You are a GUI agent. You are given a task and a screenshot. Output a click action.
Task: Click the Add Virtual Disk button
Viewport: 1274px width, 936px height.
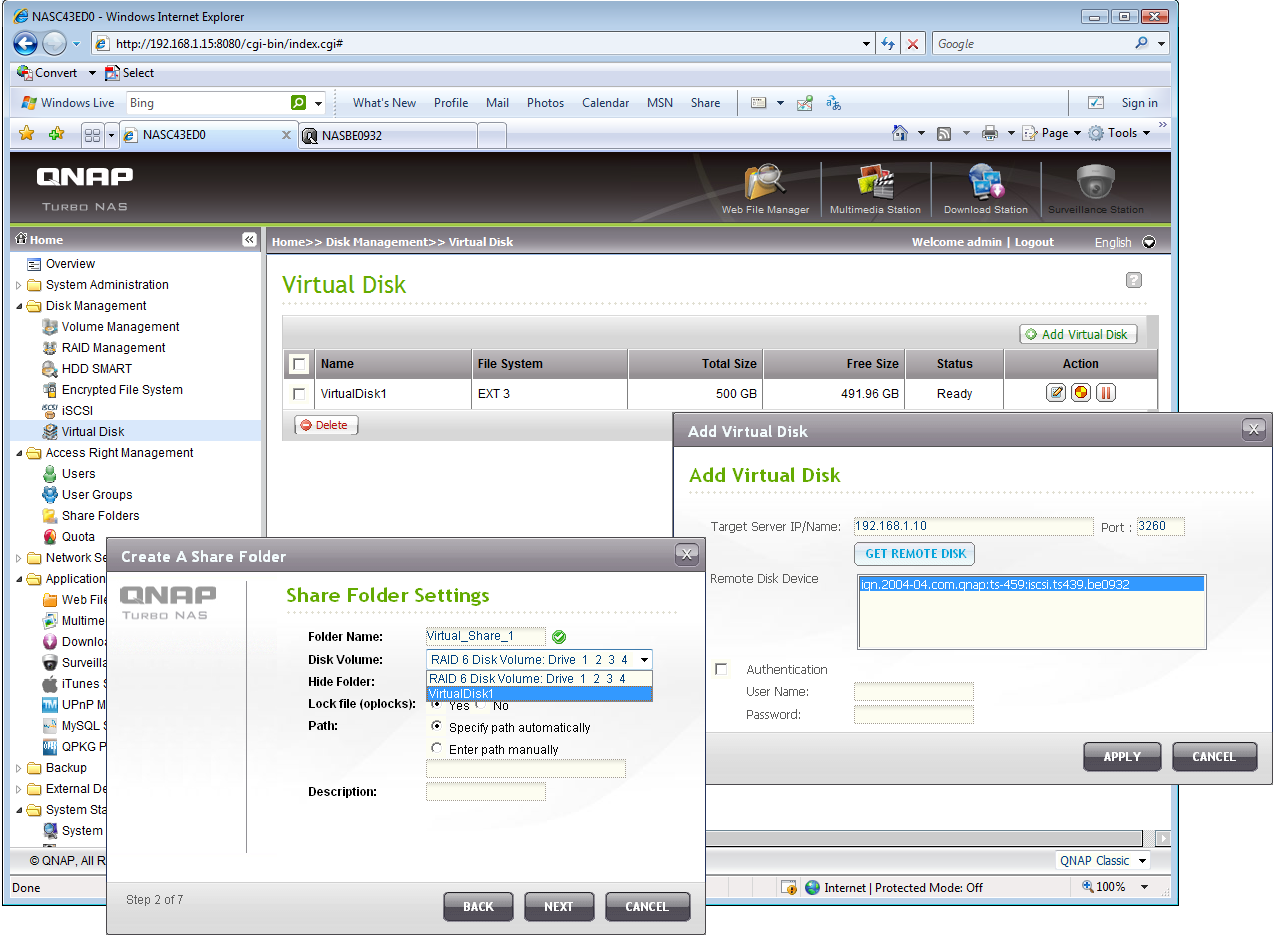click(1077, 334)
